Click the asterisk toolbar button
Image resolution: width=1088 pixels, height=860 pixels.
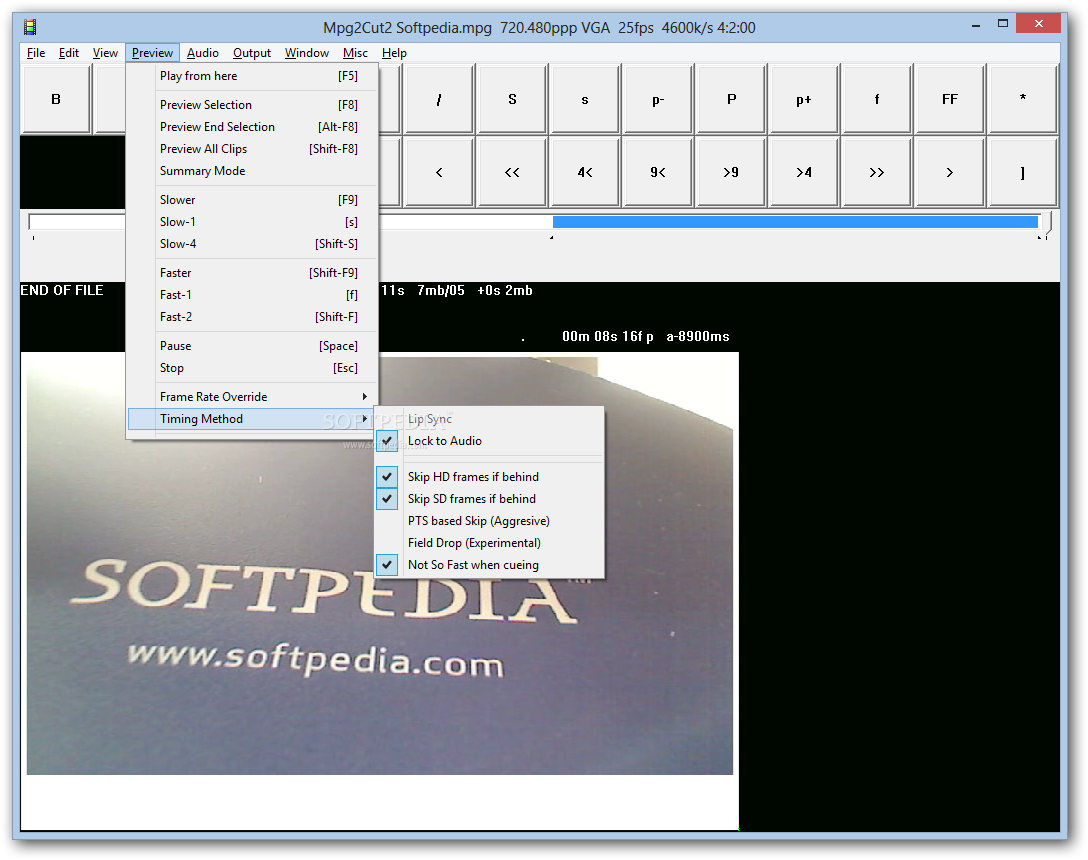coord(1023,99)
